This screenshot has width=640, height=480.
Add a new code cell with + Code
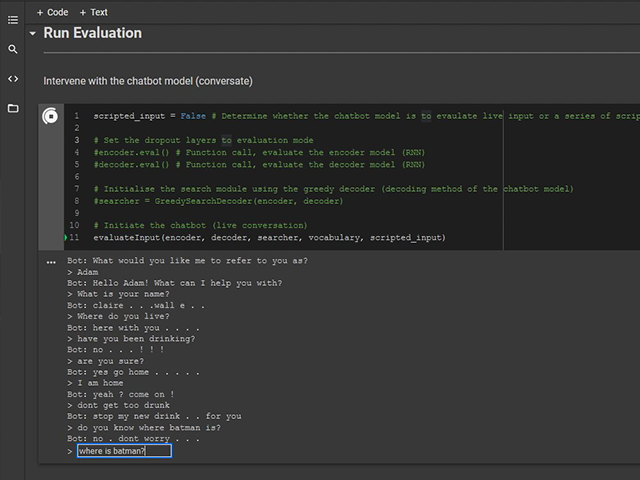[x=52, y=12]
